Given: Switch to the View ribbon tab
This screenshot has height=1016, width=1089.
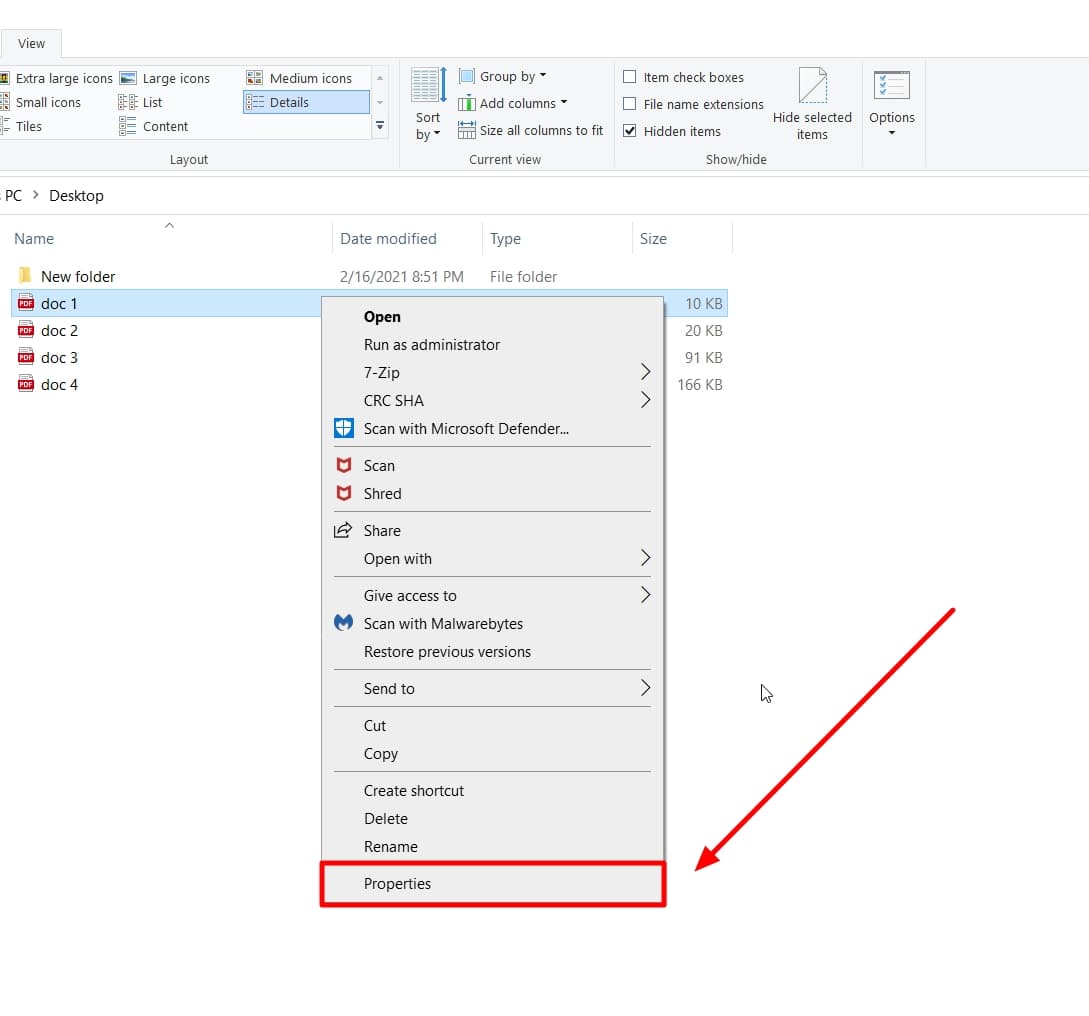Looking at the screenshot, I should 31,43.
